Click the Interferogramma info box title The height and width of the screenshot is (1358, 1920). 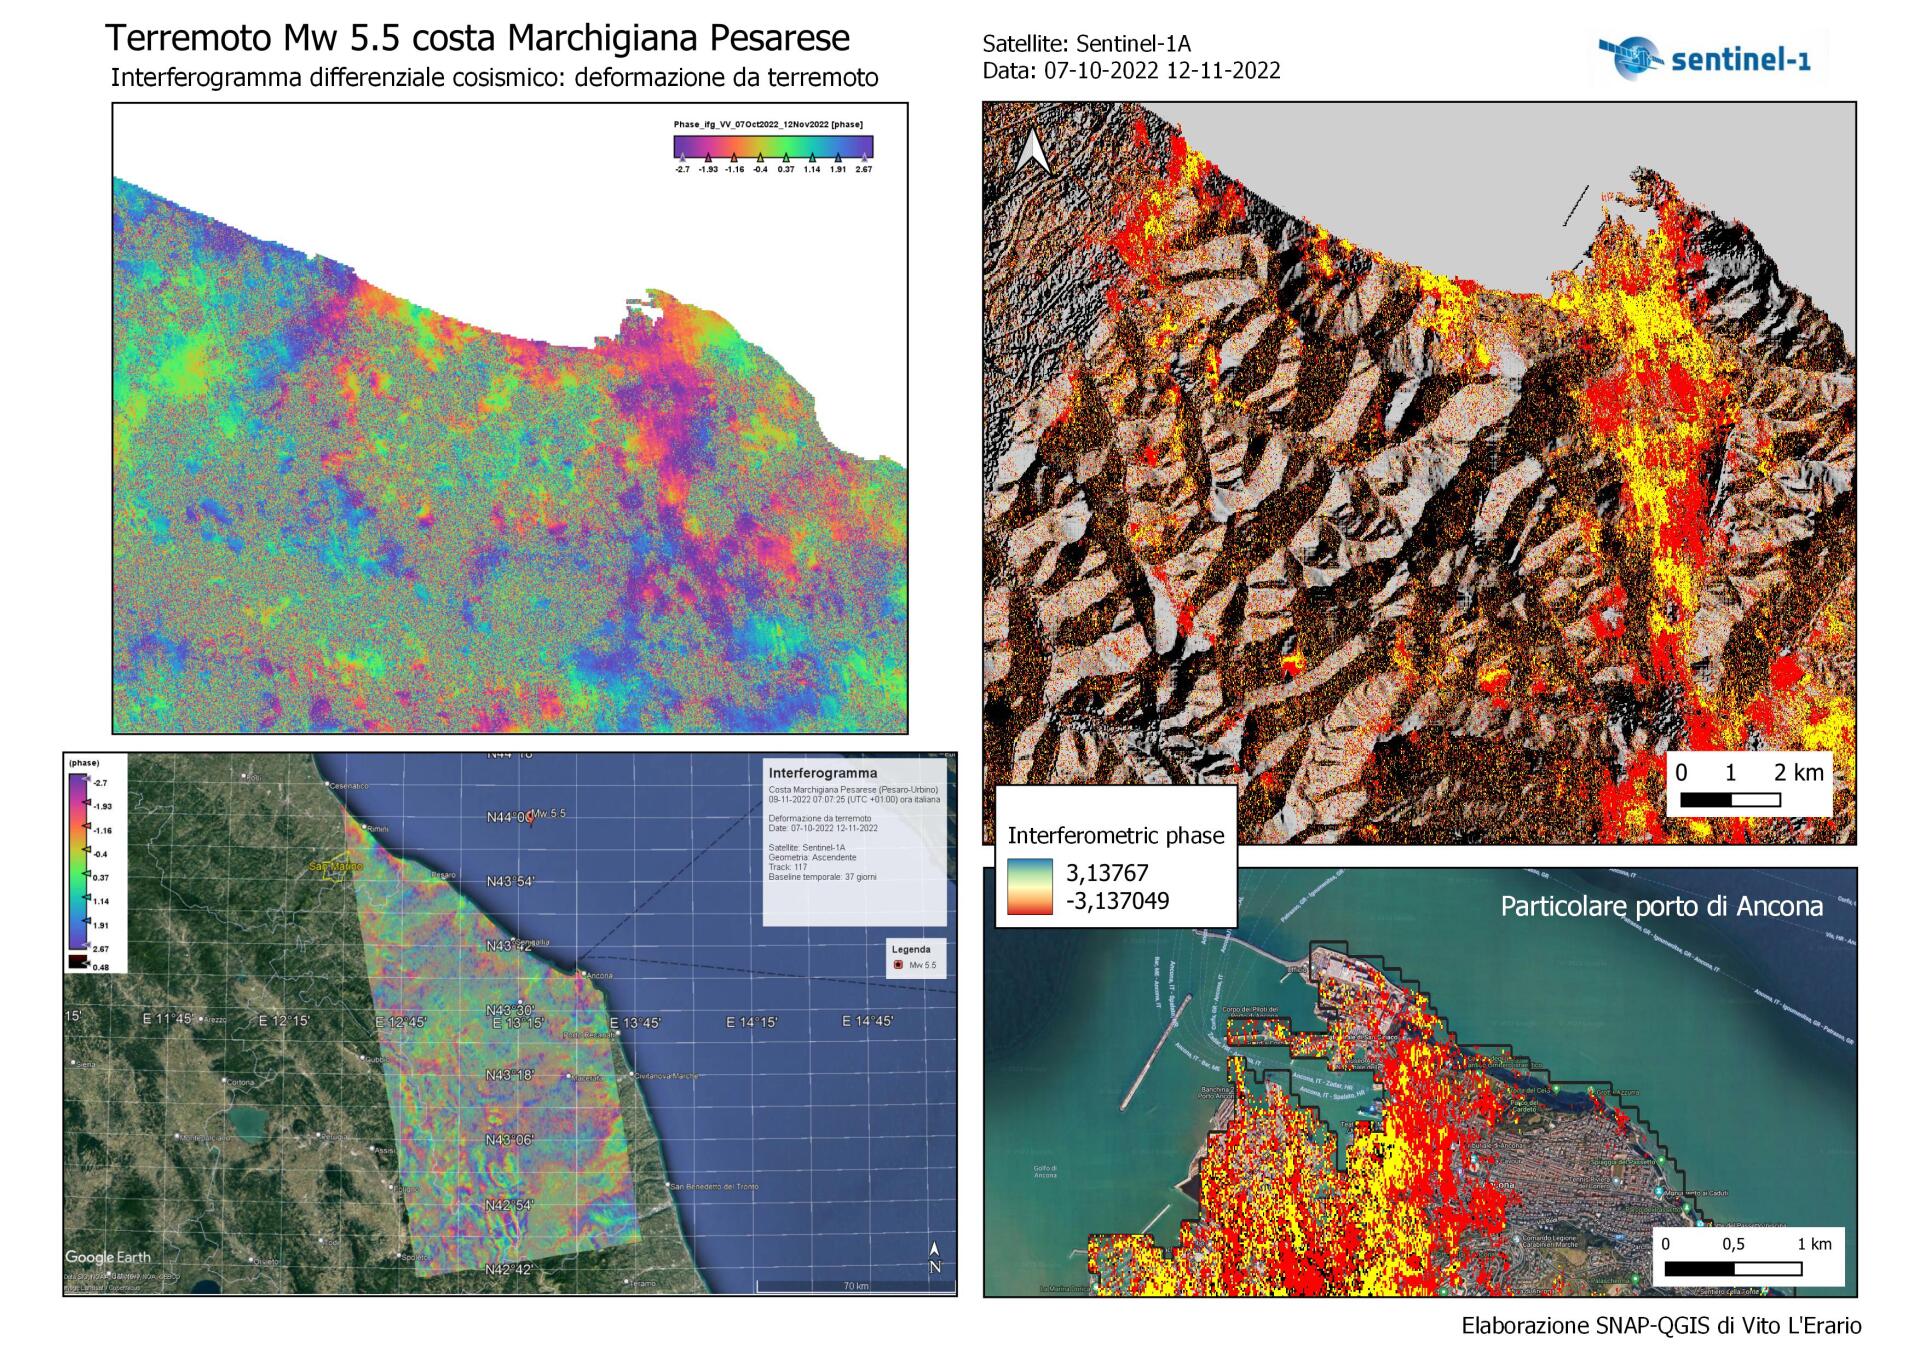[x=822, y=773]
